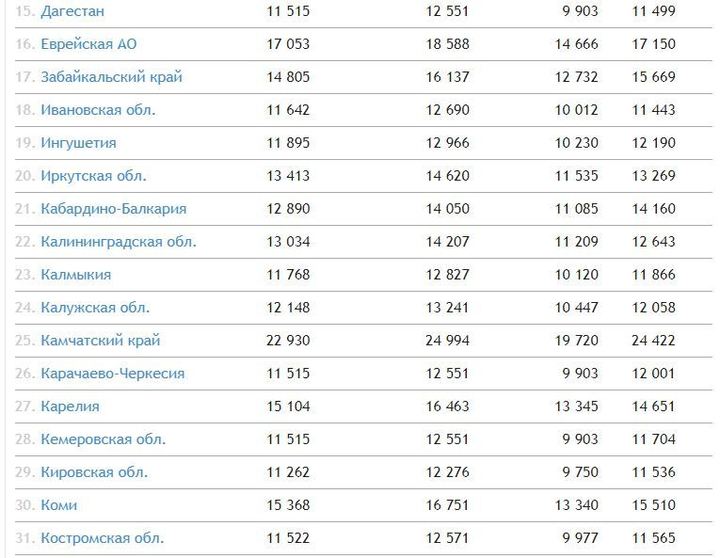The width and height of the screenshot is (720, 558).
Task: Click the 22 930 value for Камчатский край
Action: coord(288,341)
